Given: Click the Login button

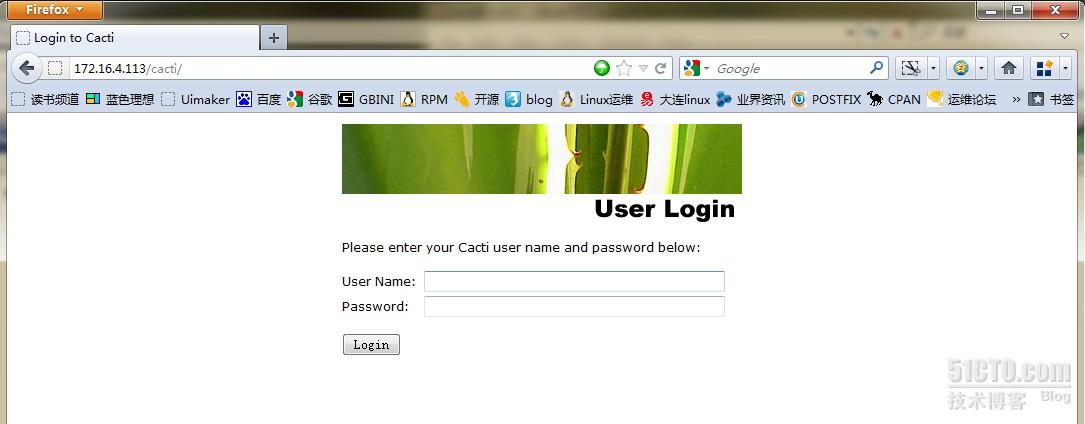Looking at the screenshot, I should click(371, 344).
